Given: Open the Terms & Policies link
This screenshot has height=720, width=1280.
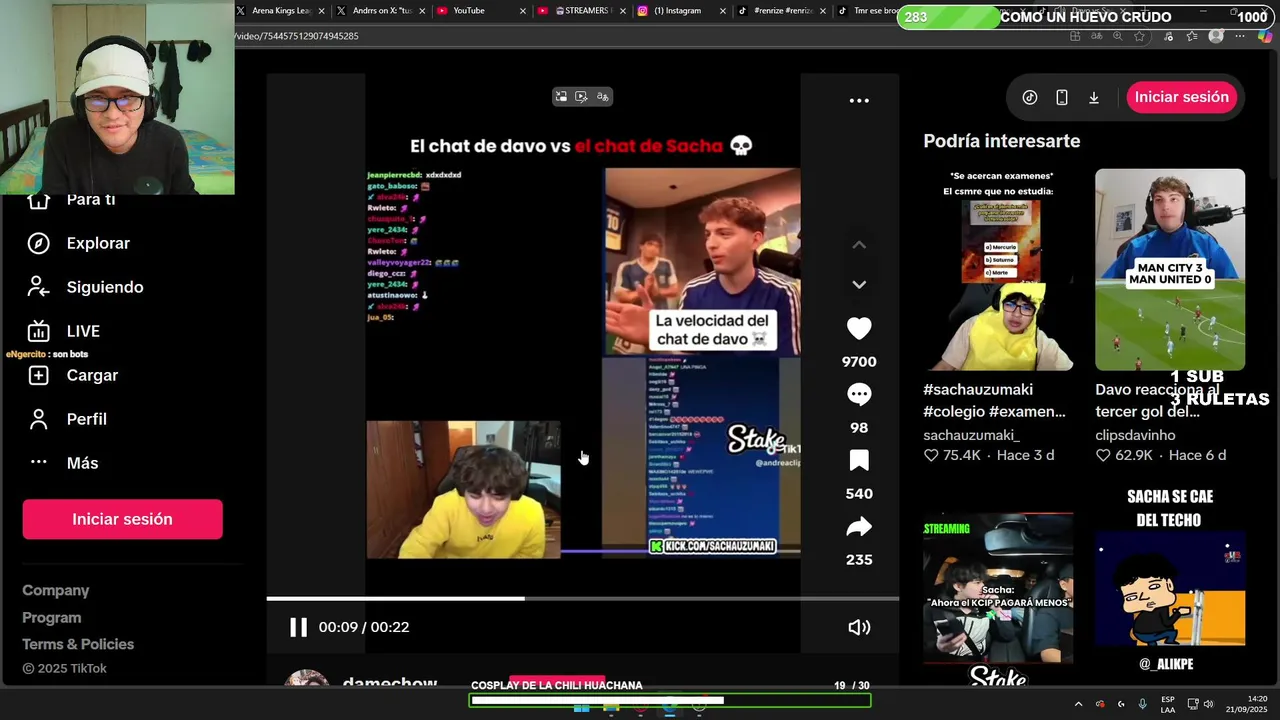Looking at the screenshot, I should tap(78, 644).
